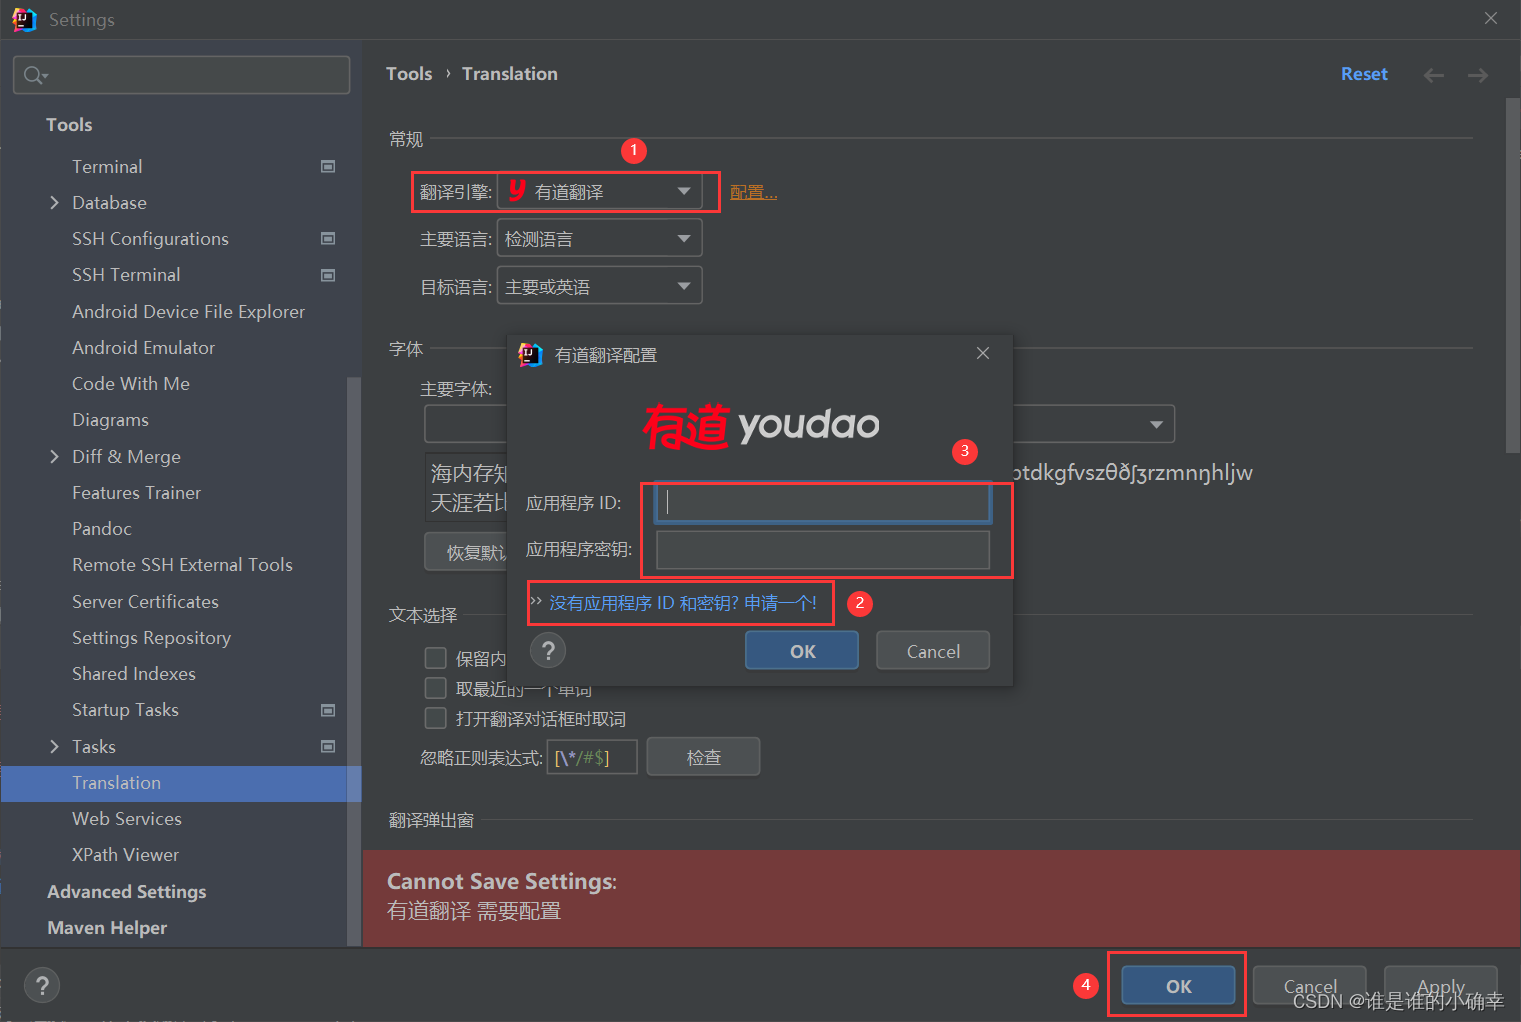Expand the Tasks tree node
Screen dimensions: 1521x1022
point(54,747)
